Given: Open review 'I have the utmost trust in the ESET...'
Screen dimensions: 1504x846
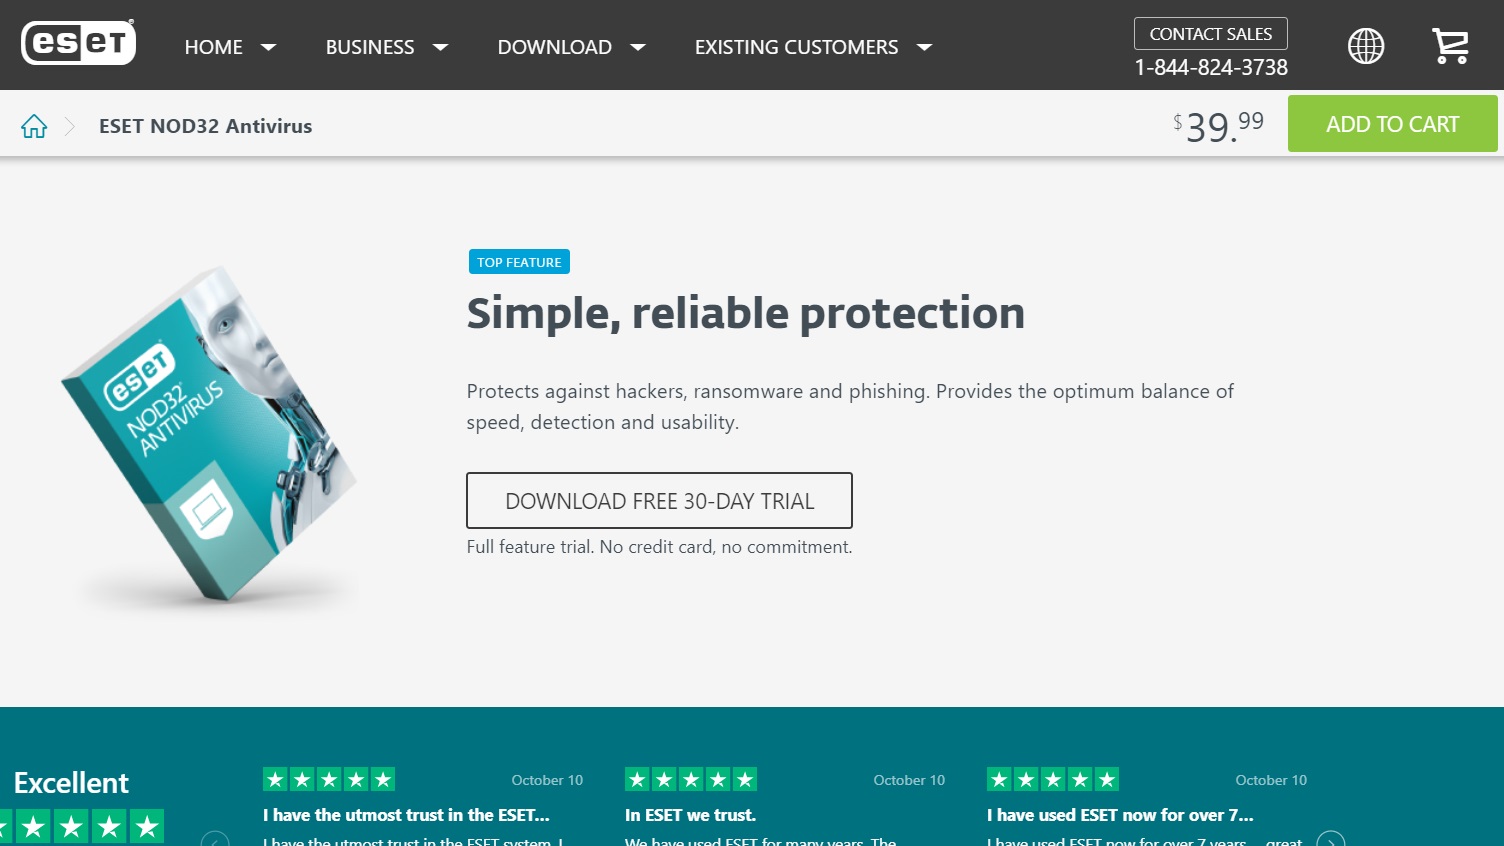Looking at the screenshot, I should pos(406,815).
